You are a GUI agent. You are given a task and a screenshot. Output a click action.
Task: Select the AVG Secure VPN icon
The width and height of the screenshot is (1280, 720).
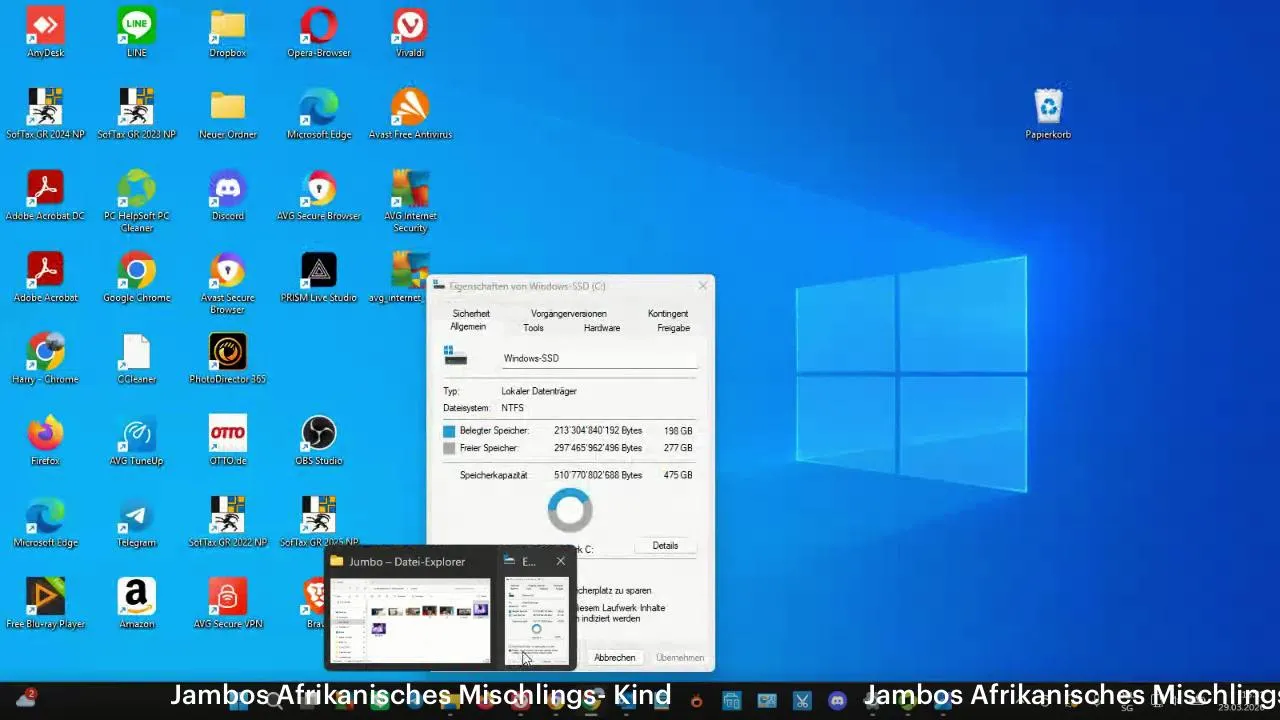click(x=228, y=603)
